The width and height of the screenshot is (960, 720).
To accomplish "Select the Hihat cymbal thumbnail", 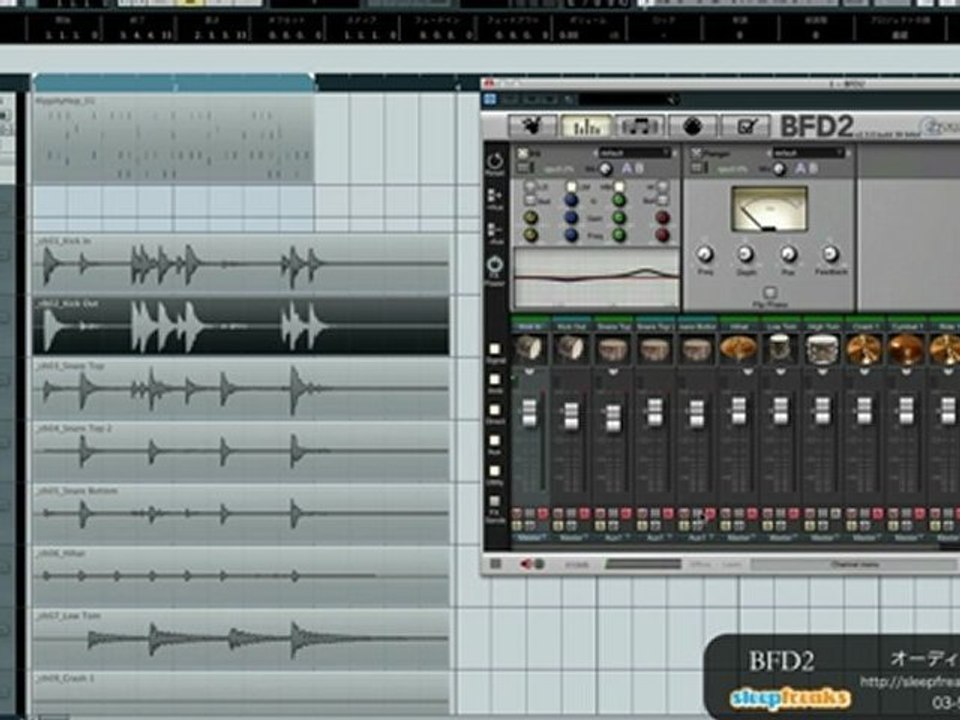I will click(738, 348).
